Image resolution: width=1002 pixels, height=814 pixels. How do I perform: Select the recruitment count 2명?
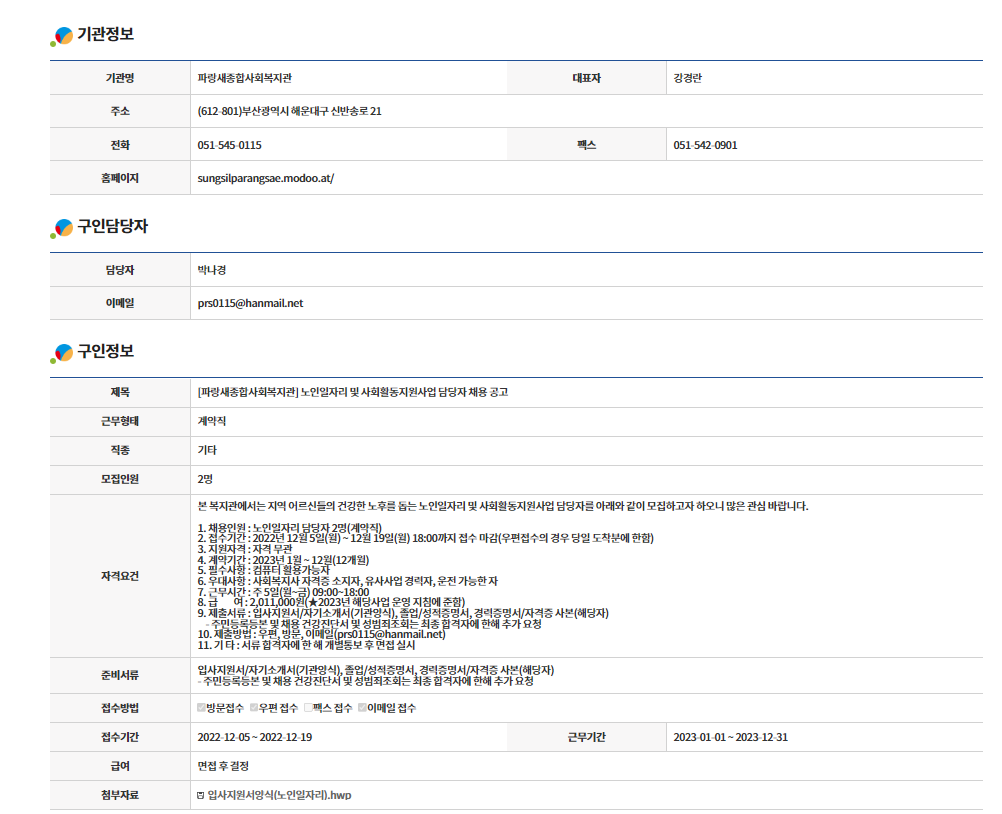[x=205, y=479]
